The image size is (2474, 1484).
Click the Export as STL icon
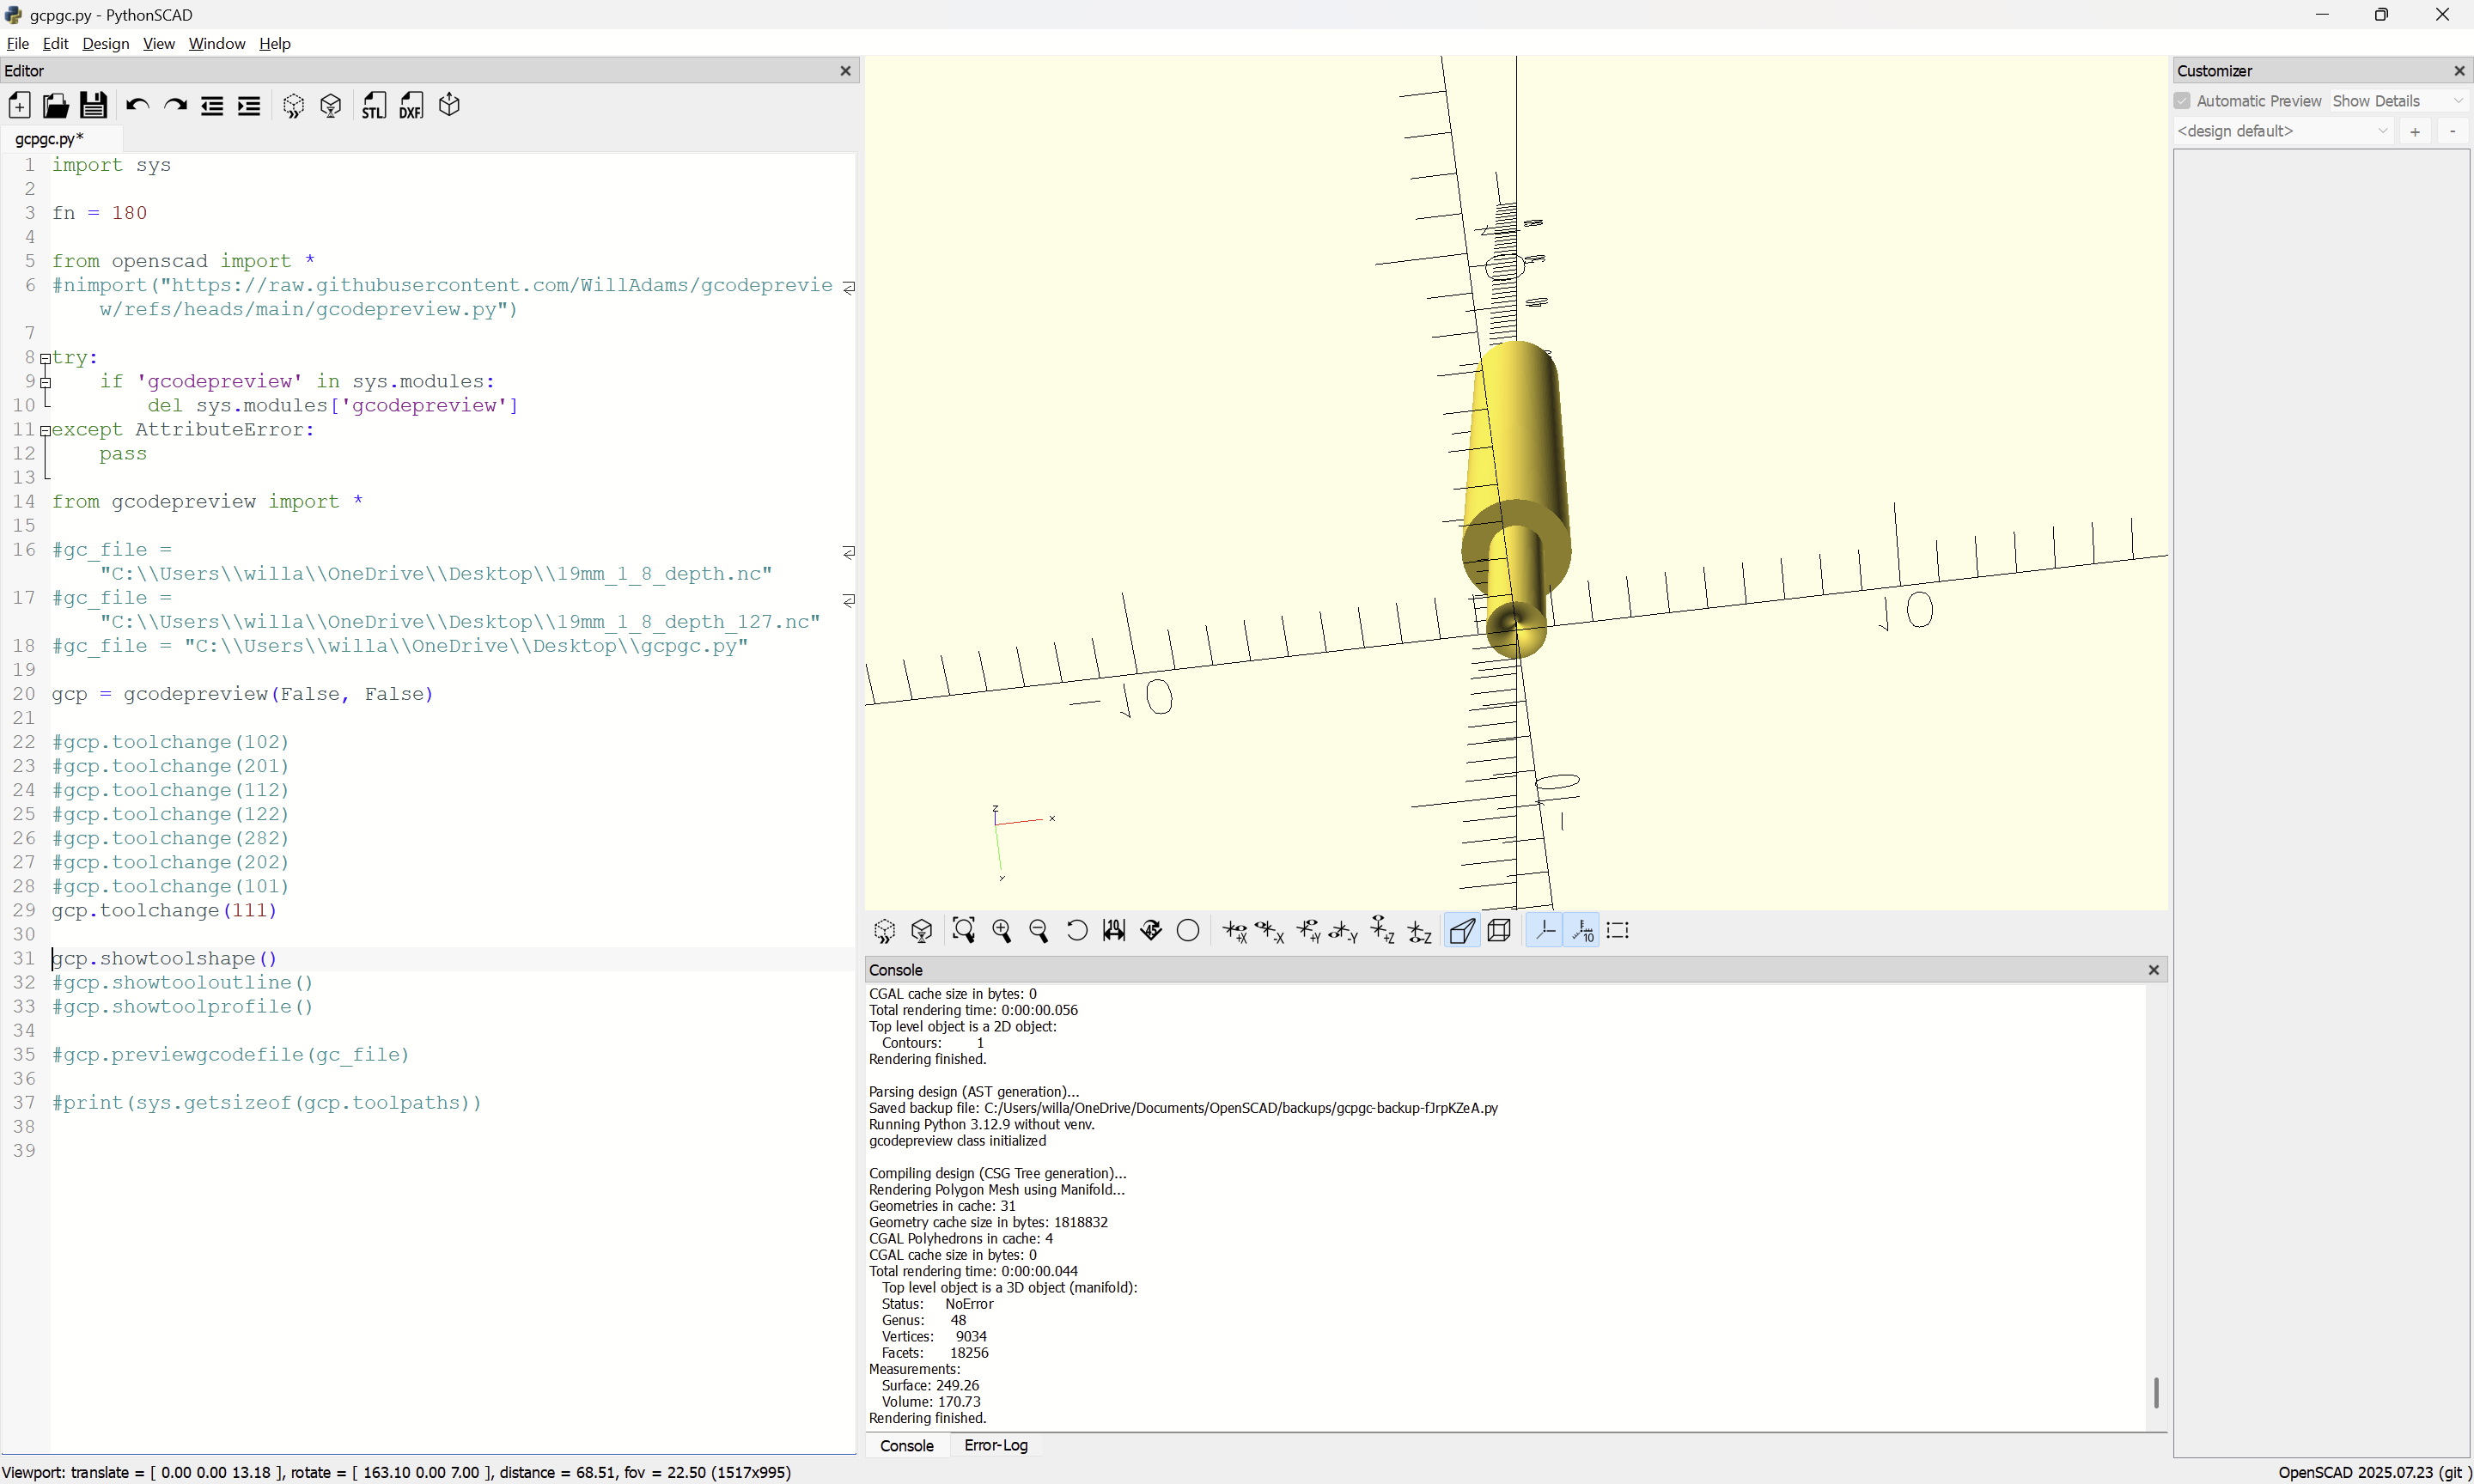(373, 105)
